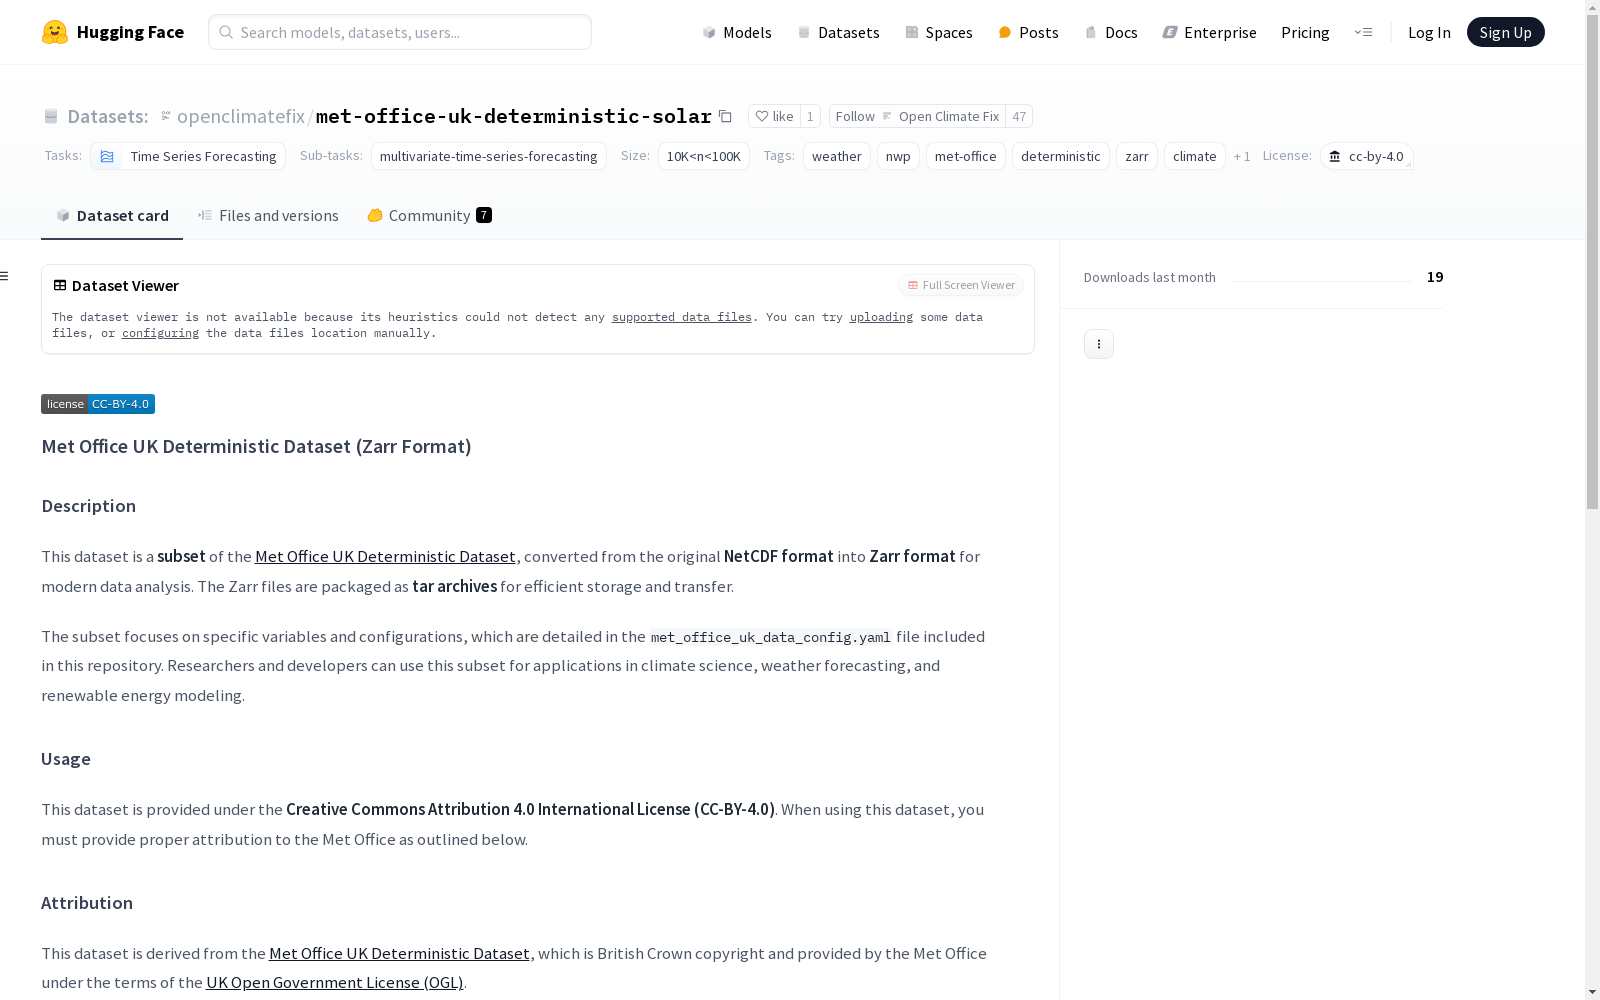Click the license CC-BY-4.0 badge image
1600x1000 pixels.
[98, 404]
